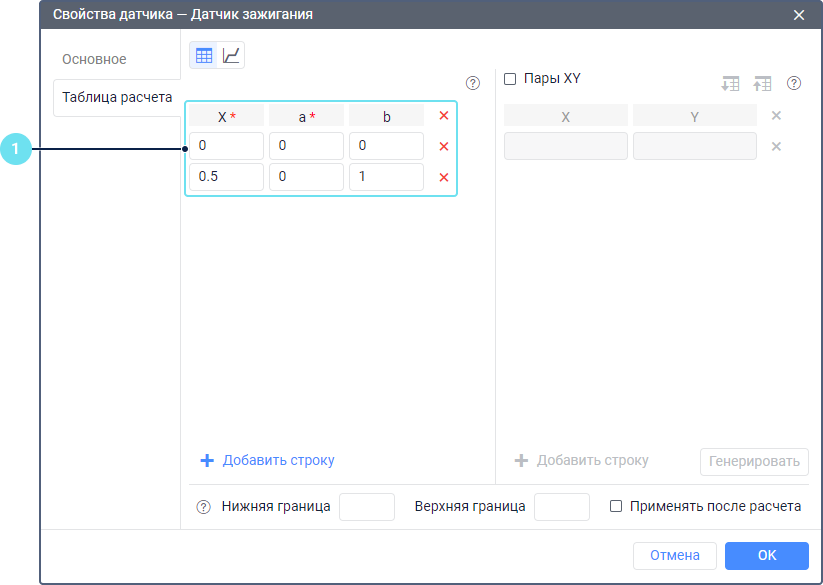This screenshot has height=585, width=823.
Task: Click the Отмена button
Action: coord(674,555)
